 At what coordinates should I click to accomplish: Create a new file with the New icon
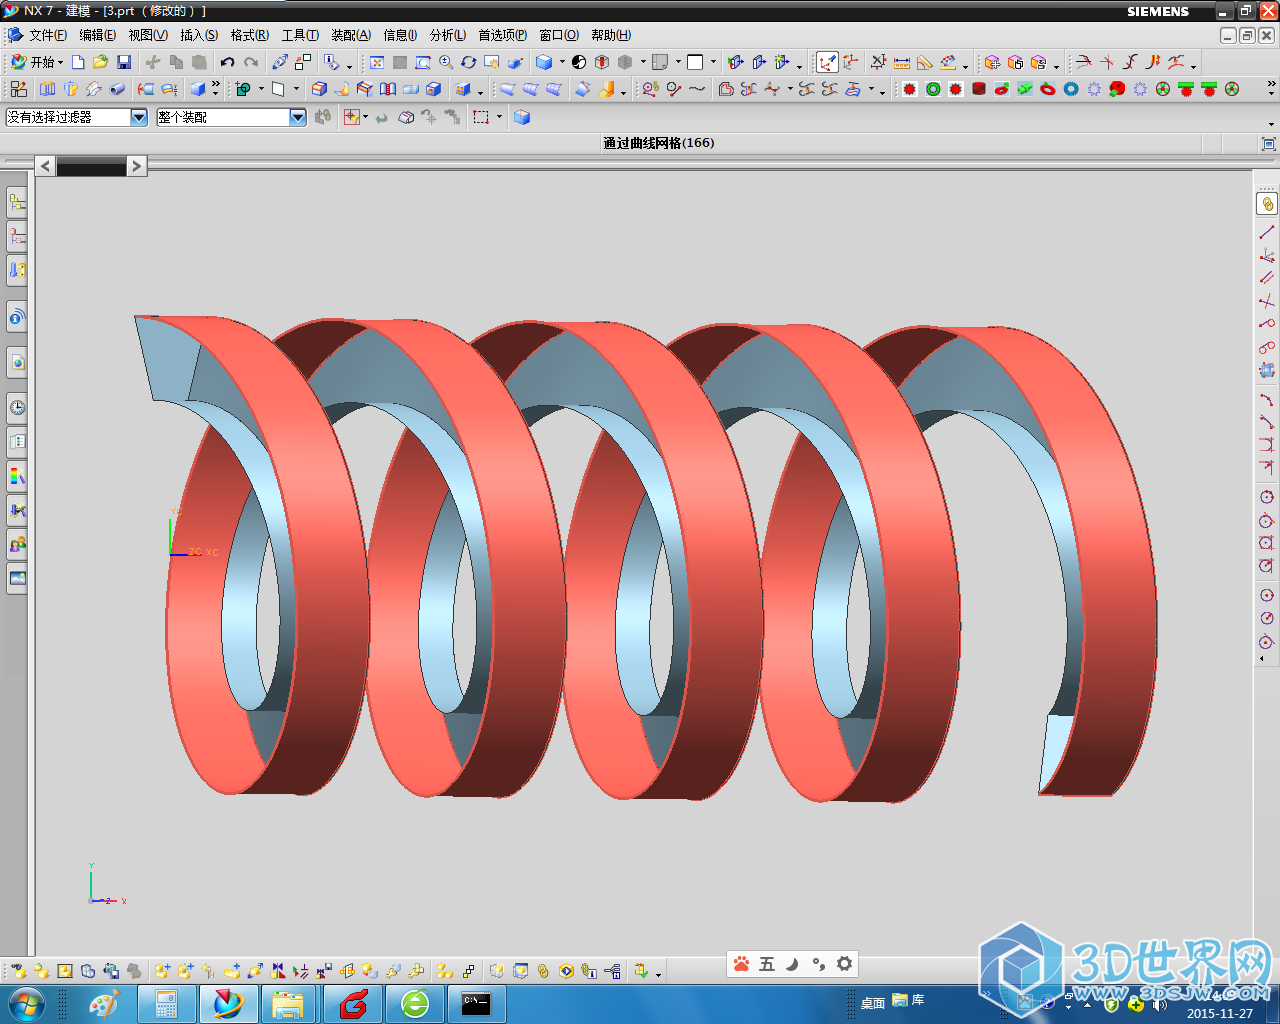coord(78,62)
